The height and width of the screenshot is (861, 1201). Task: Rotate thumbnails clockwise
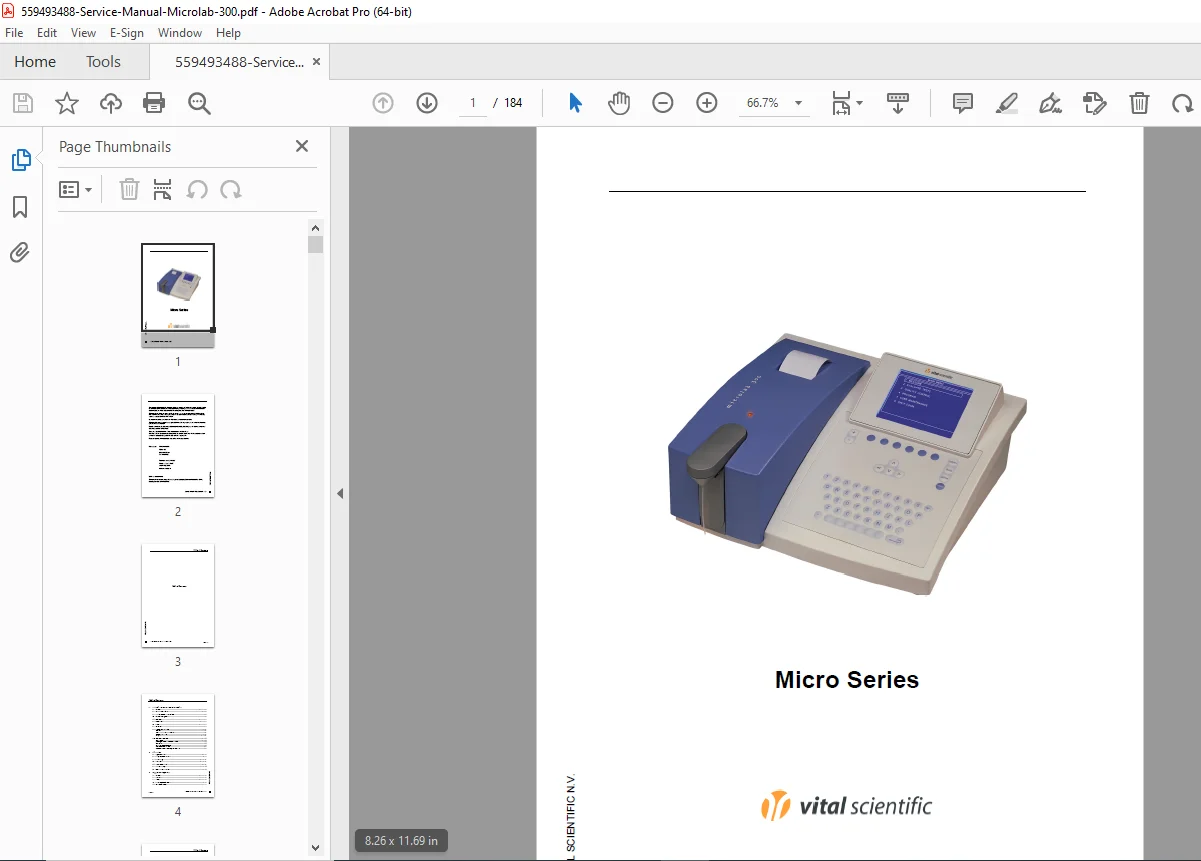(x=231, y=189)
